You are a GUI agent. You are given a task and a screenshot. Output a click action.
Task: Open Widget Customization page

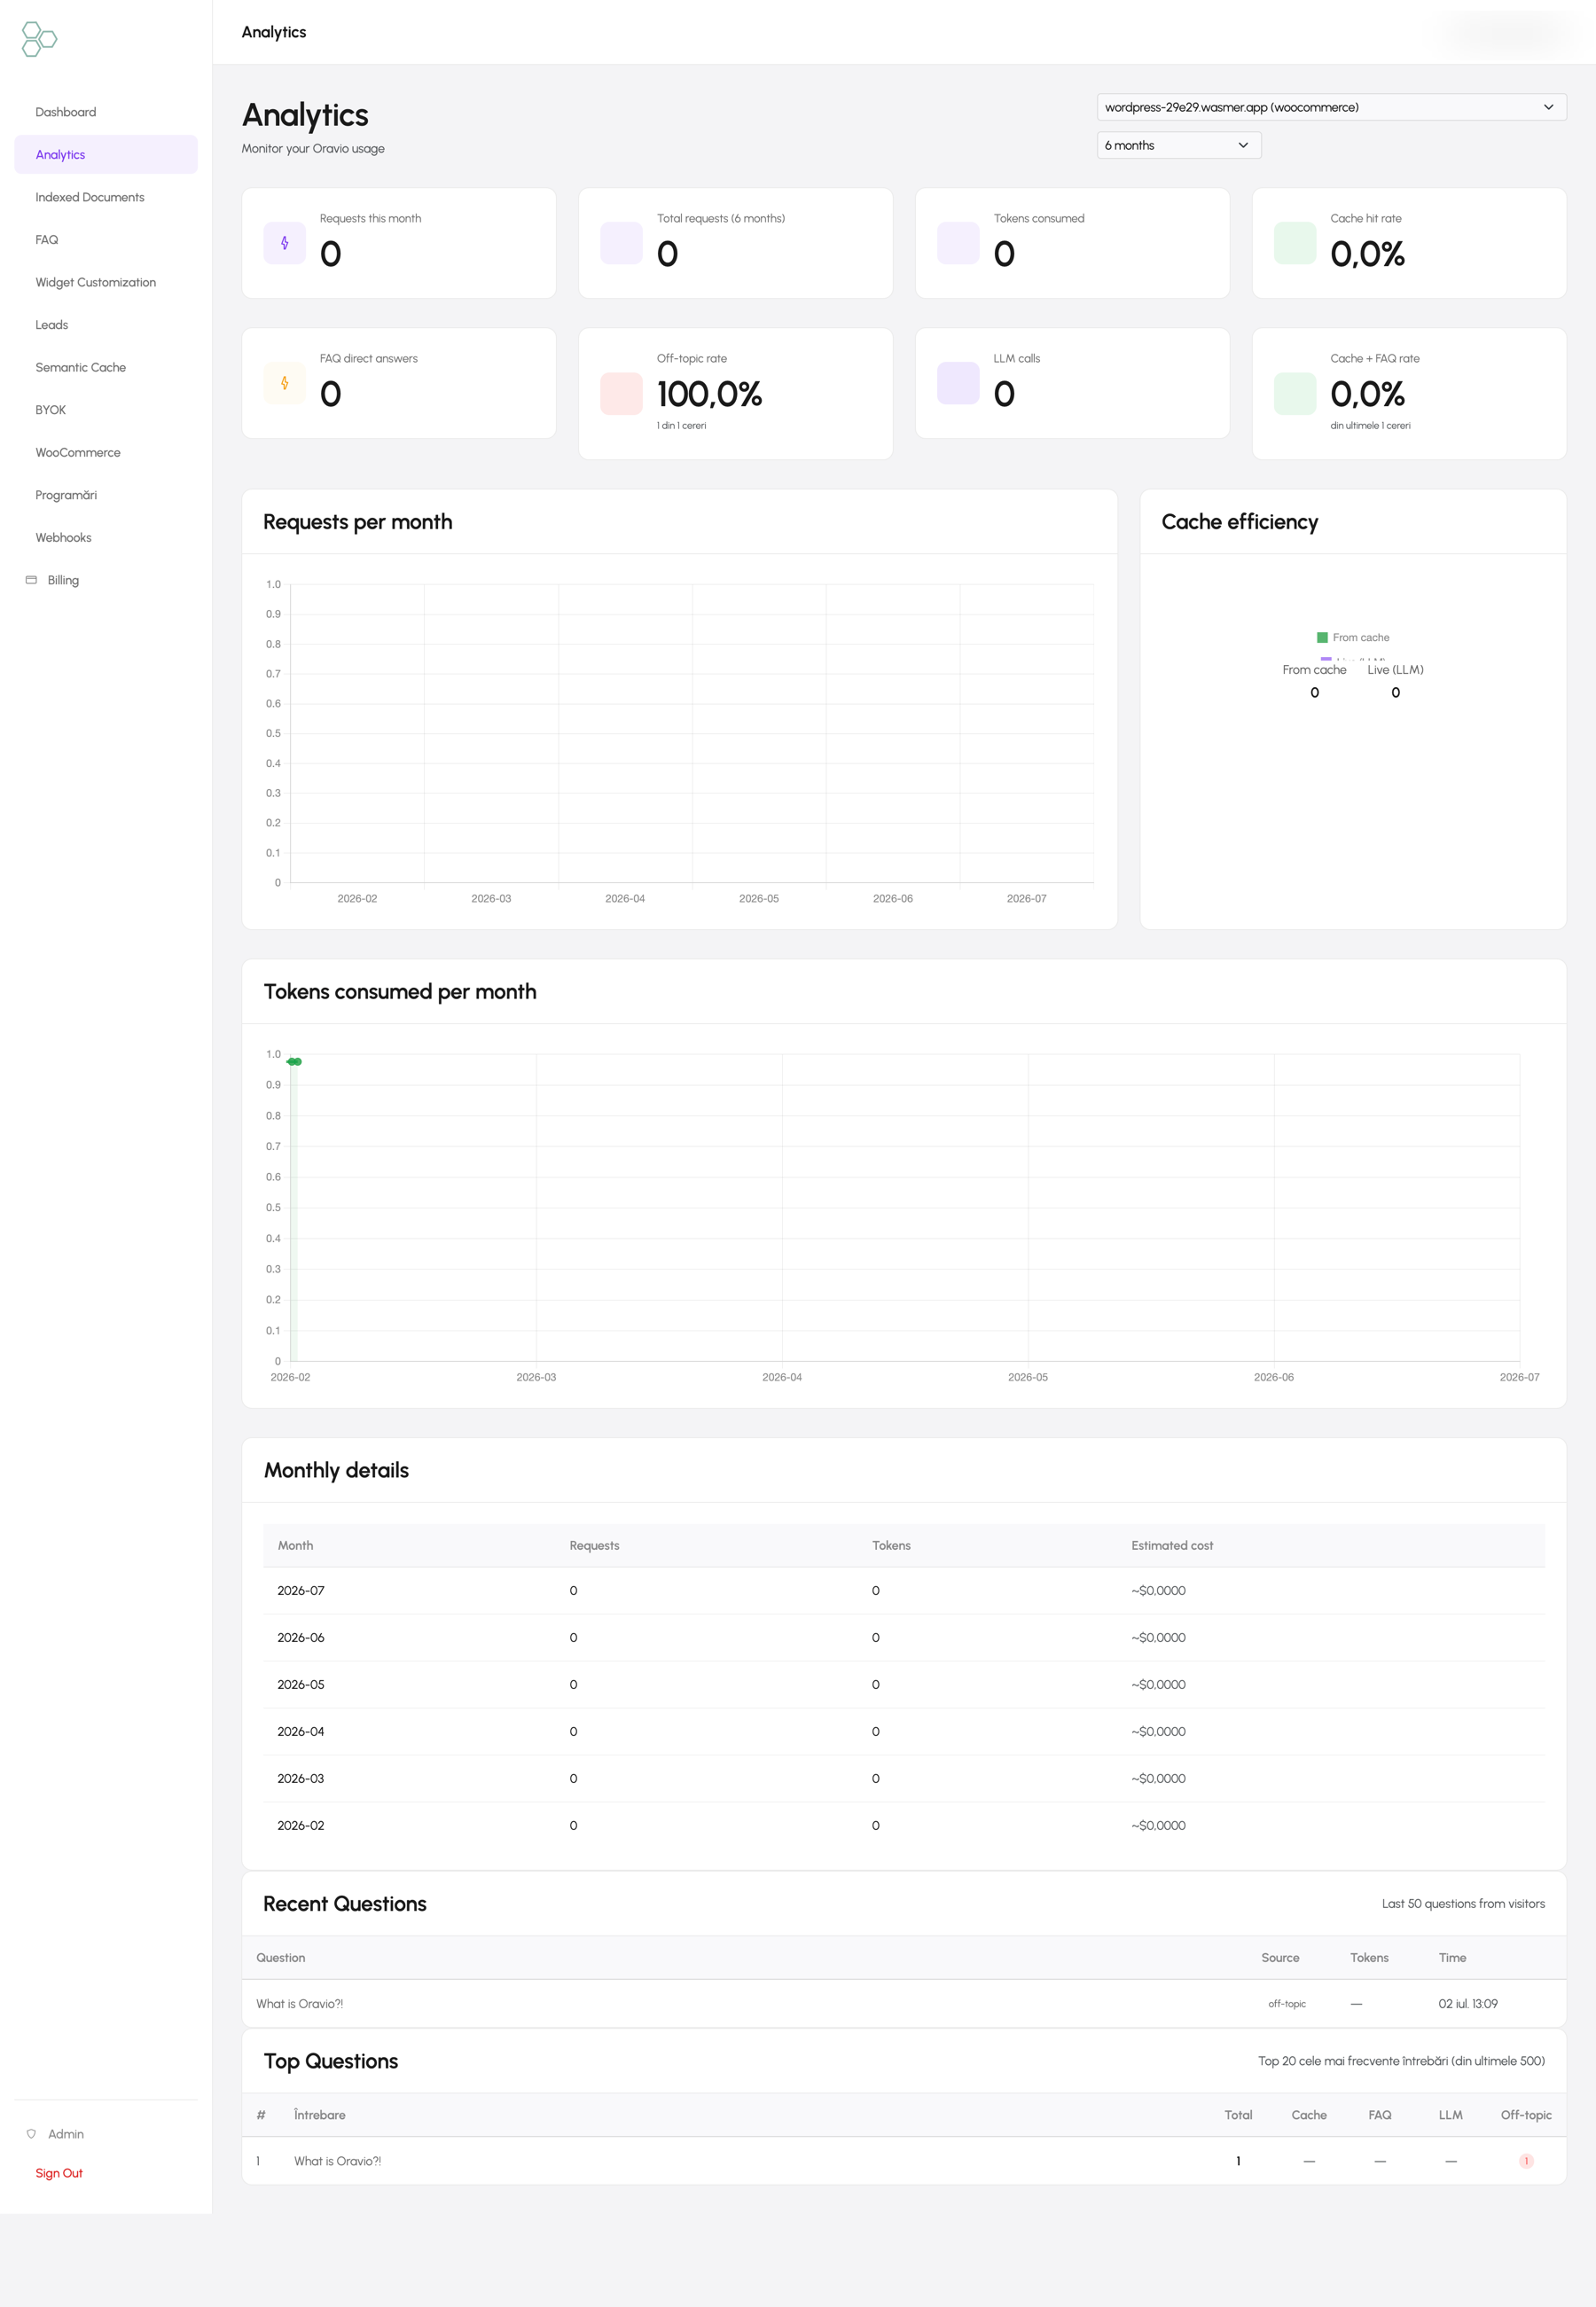click(x=106, y=282)
